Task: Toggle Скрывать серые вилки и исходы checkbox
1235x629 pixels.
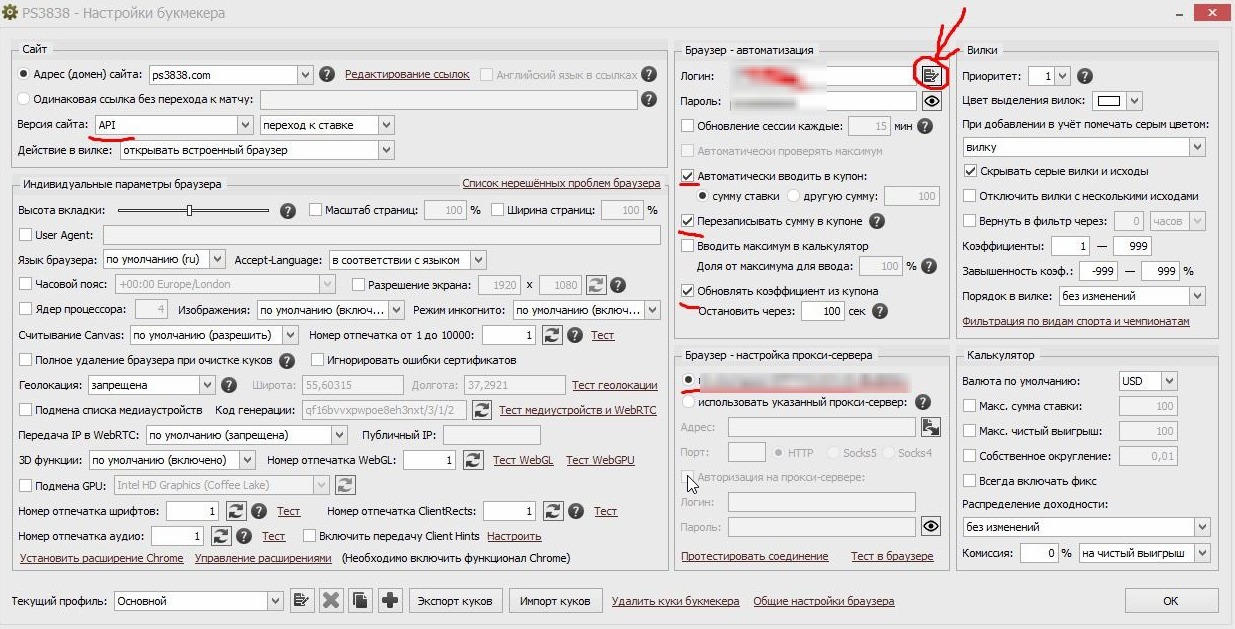Action: pos(969,171)
